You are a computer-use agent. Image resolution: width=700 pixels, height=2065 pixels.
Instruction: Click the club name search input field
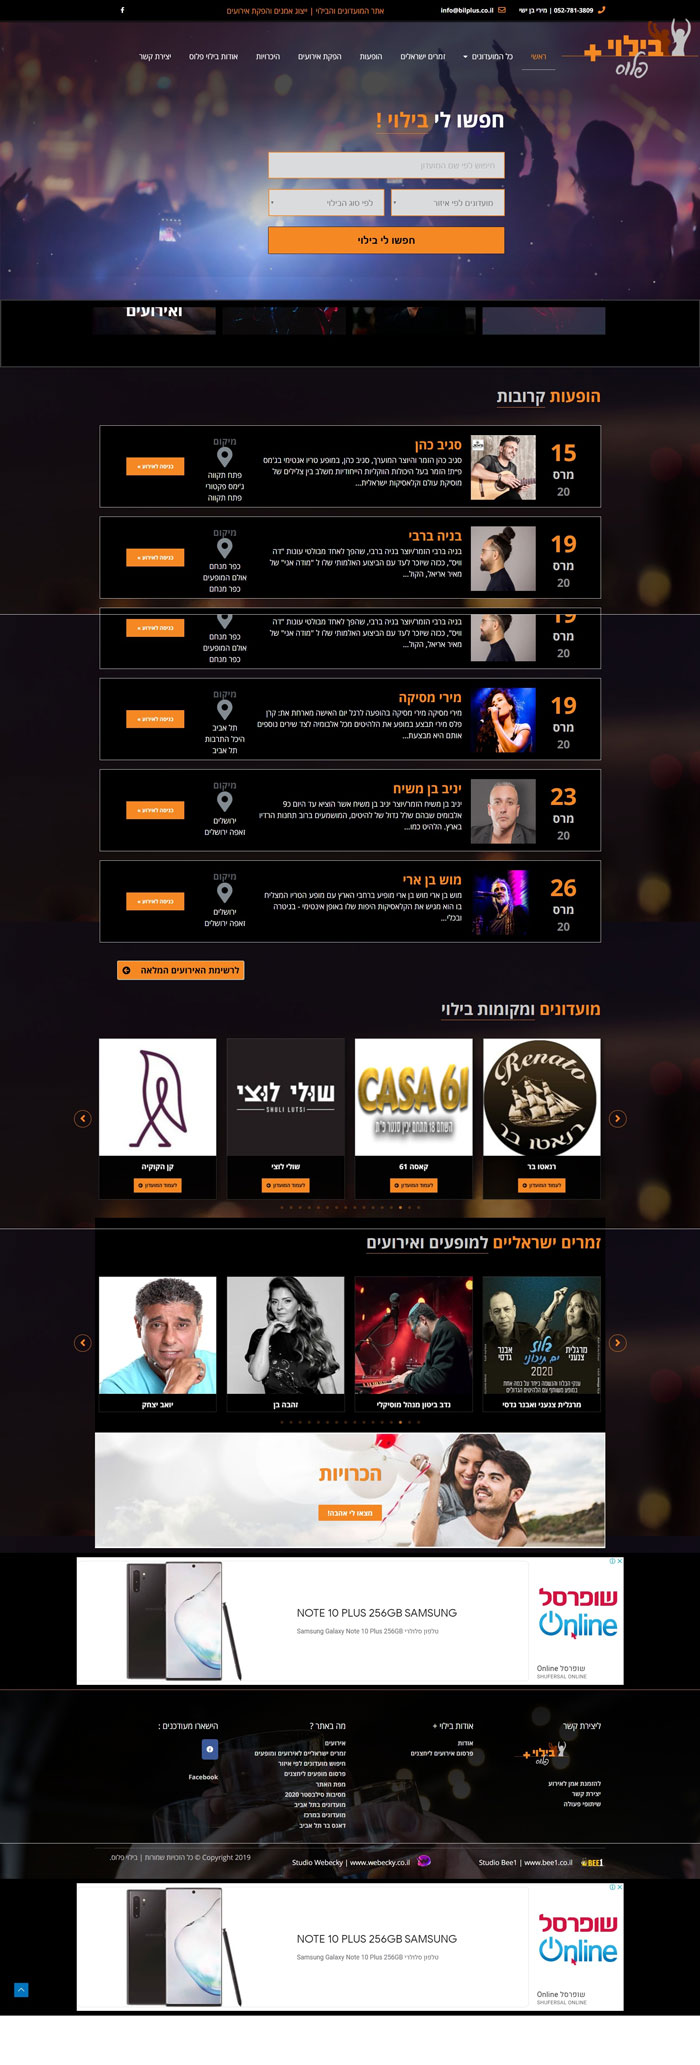pyautogui.click(x=386, y=165)
